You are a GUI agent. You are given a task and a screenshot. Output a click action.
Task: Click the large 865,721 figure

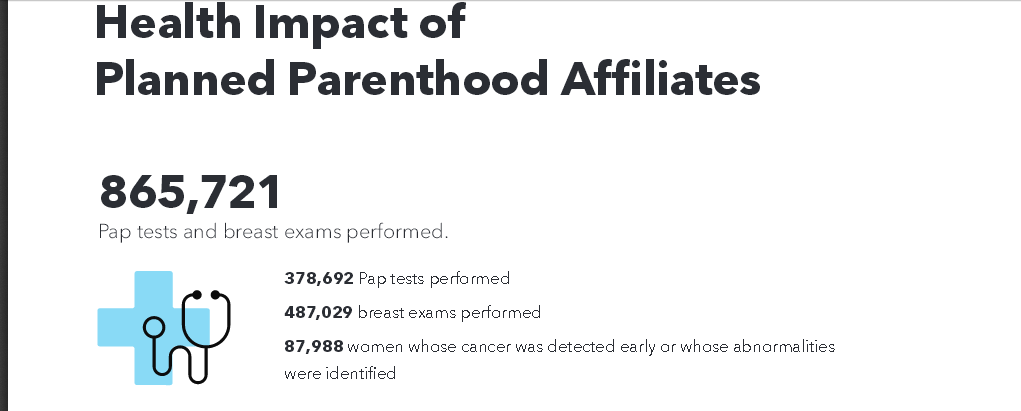tap(190, 191)
